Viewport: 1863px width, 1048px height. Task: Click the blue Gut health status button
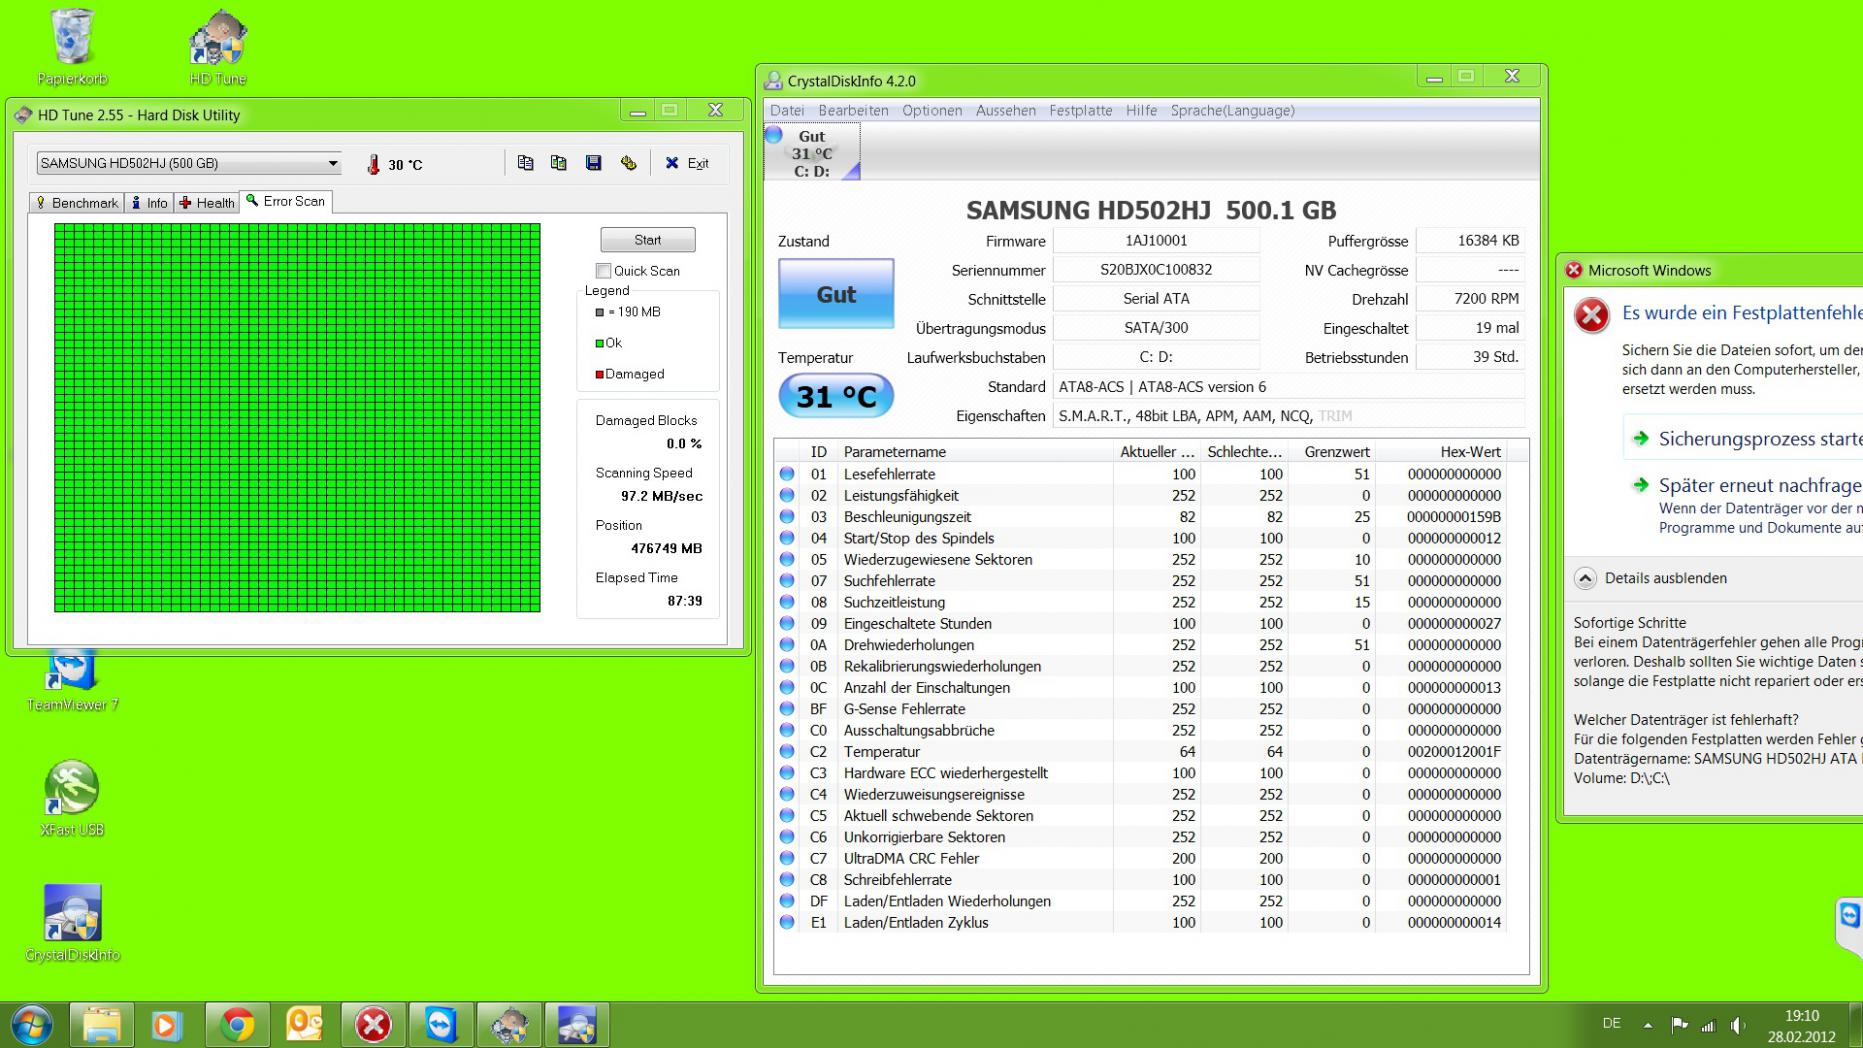click(836, 294)
